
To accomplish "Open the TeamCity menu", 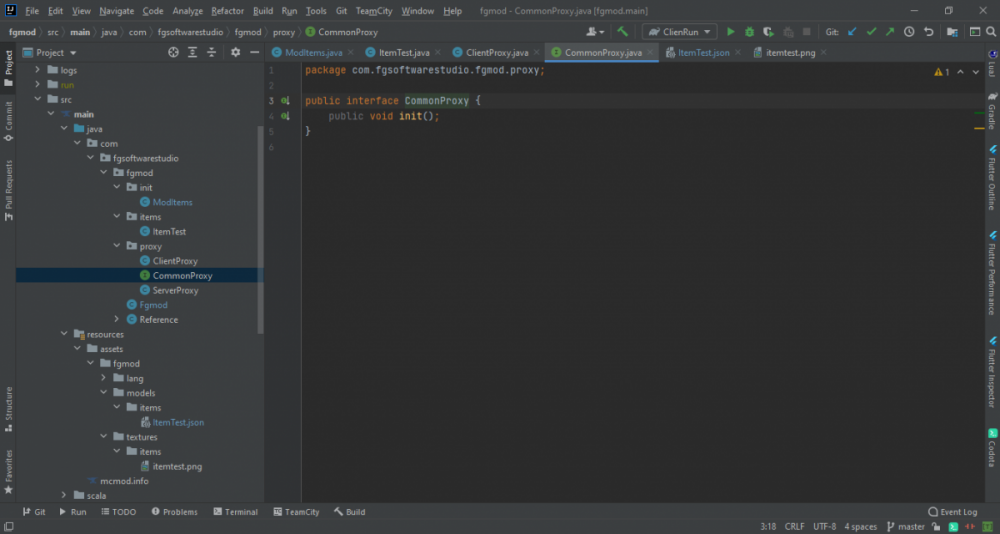I will 374,11.
